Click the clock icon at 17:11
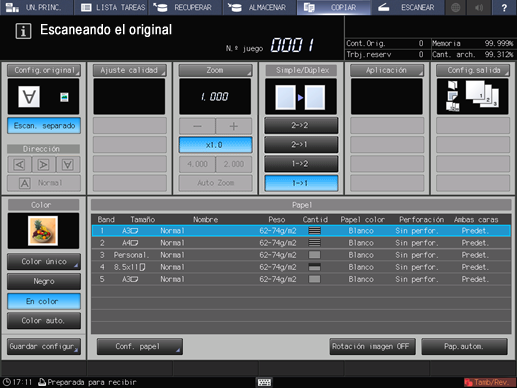This screenshot has height=388, width=517. coord(7,382)
